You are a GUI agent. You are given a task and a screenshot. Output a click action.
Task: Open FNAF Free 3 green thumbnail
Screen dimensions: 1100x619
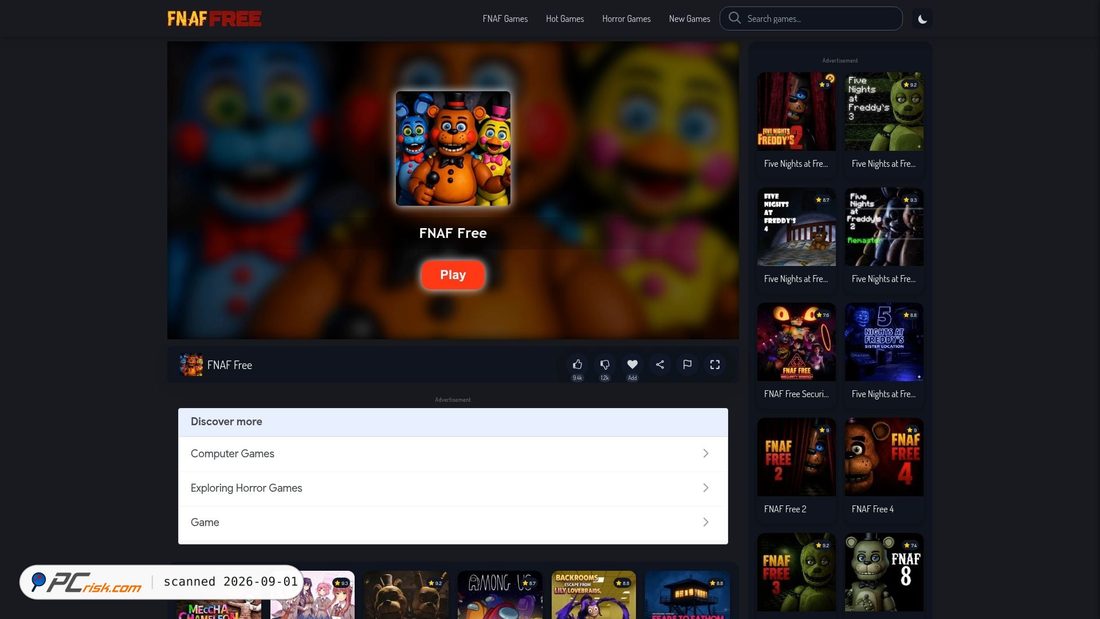[796, 572]
